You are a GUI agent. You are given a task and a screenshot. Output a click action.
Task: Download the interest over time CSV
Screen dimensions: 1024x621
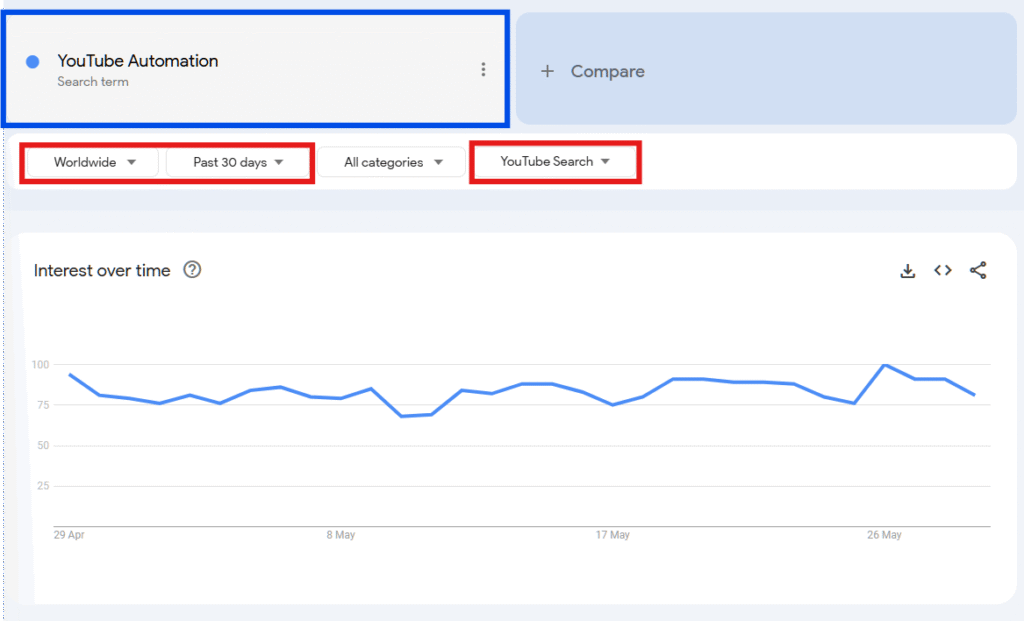908,270
